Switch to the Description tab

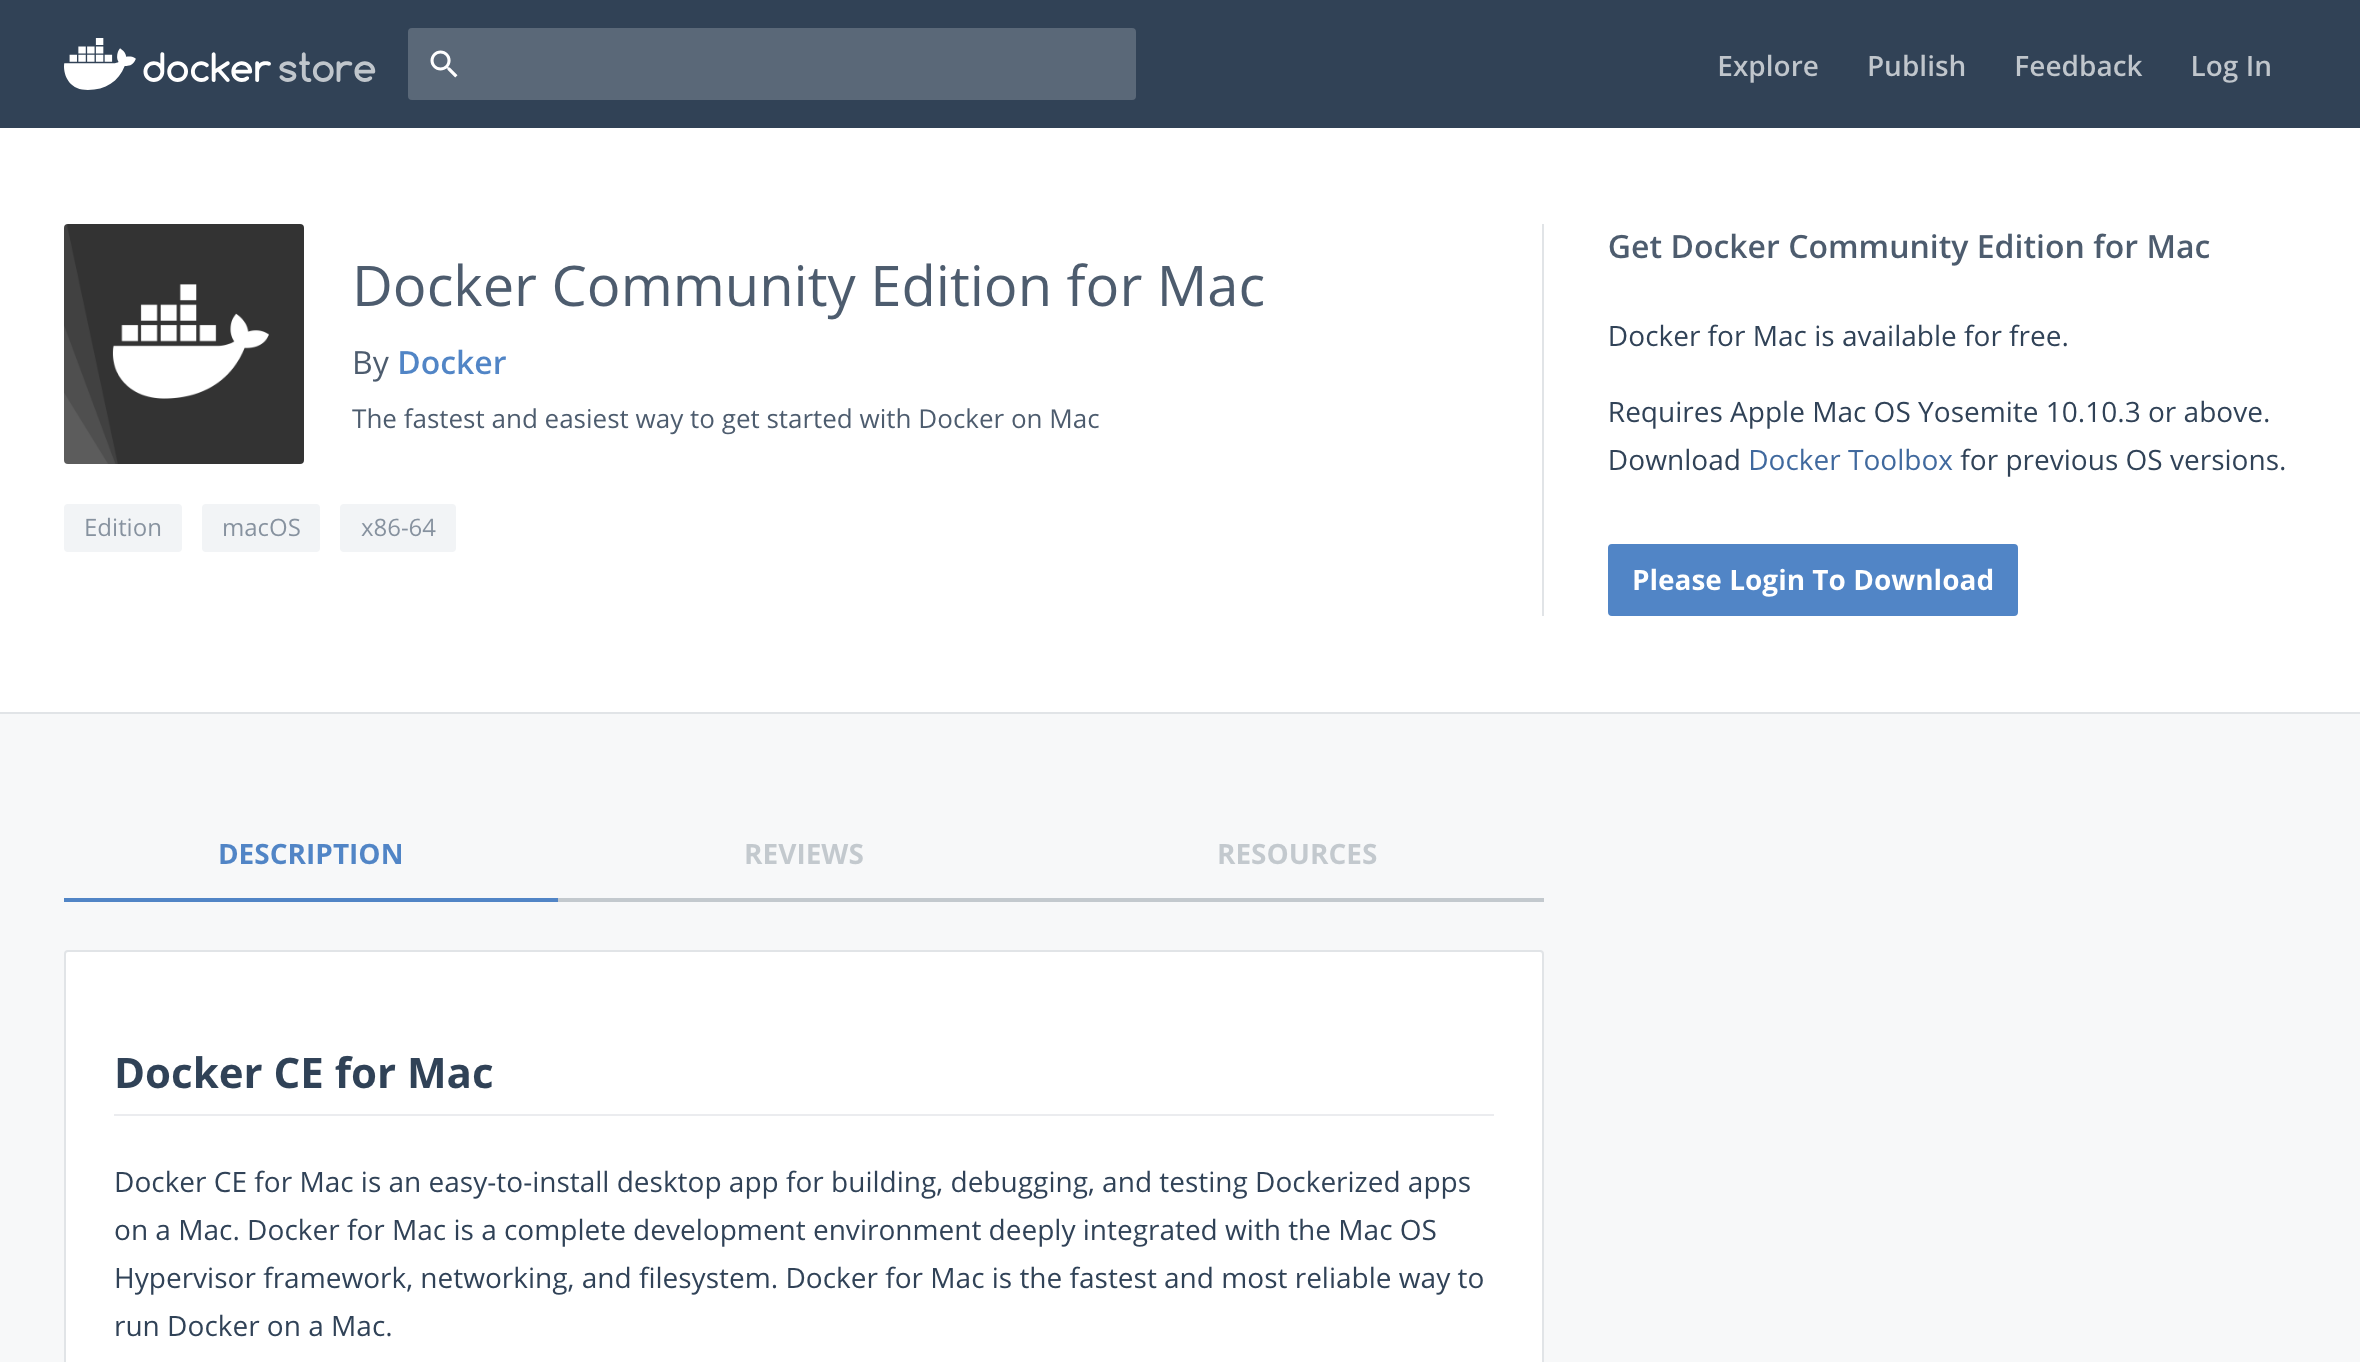(311, 854)
